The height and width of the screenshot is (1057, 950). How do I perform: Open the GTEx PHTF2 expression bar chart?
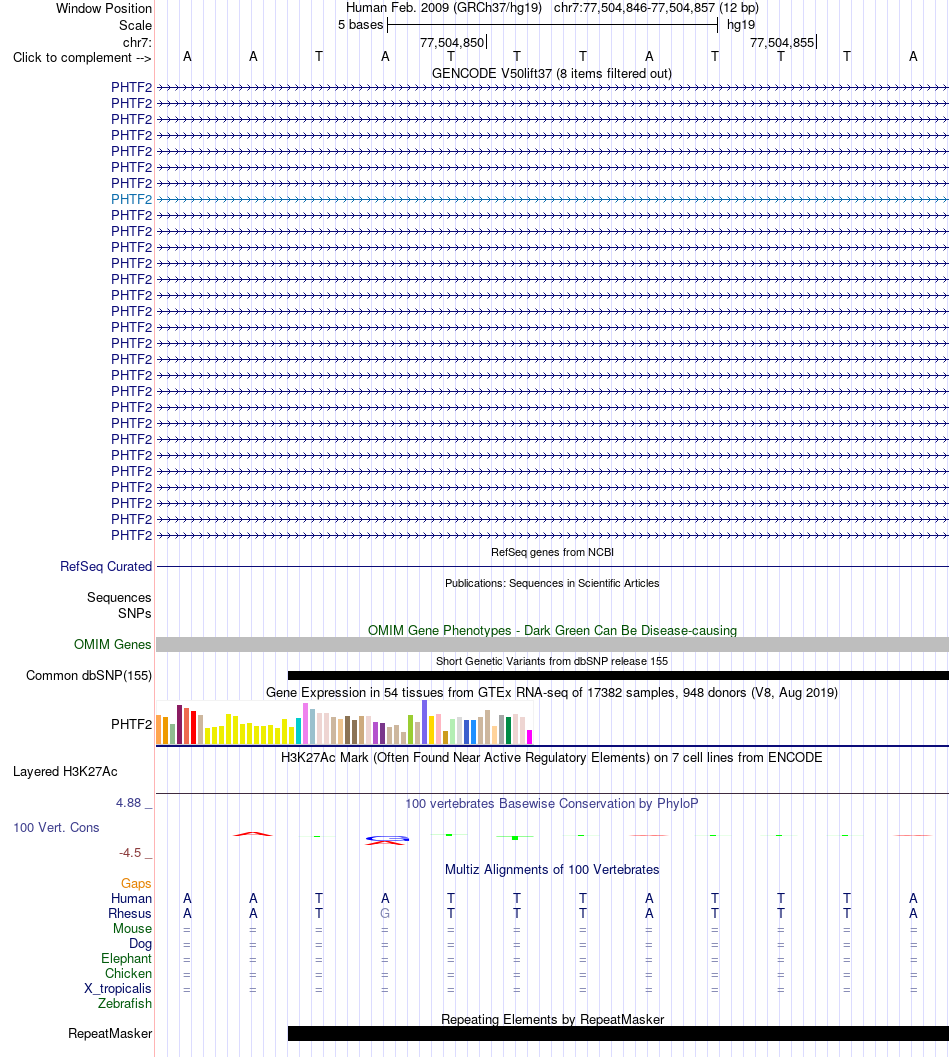coord(345,723)
